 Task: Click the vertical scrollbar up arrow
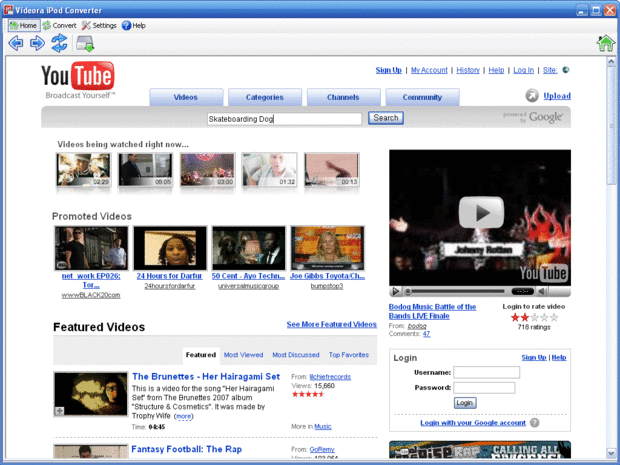[x=611, y=62]
